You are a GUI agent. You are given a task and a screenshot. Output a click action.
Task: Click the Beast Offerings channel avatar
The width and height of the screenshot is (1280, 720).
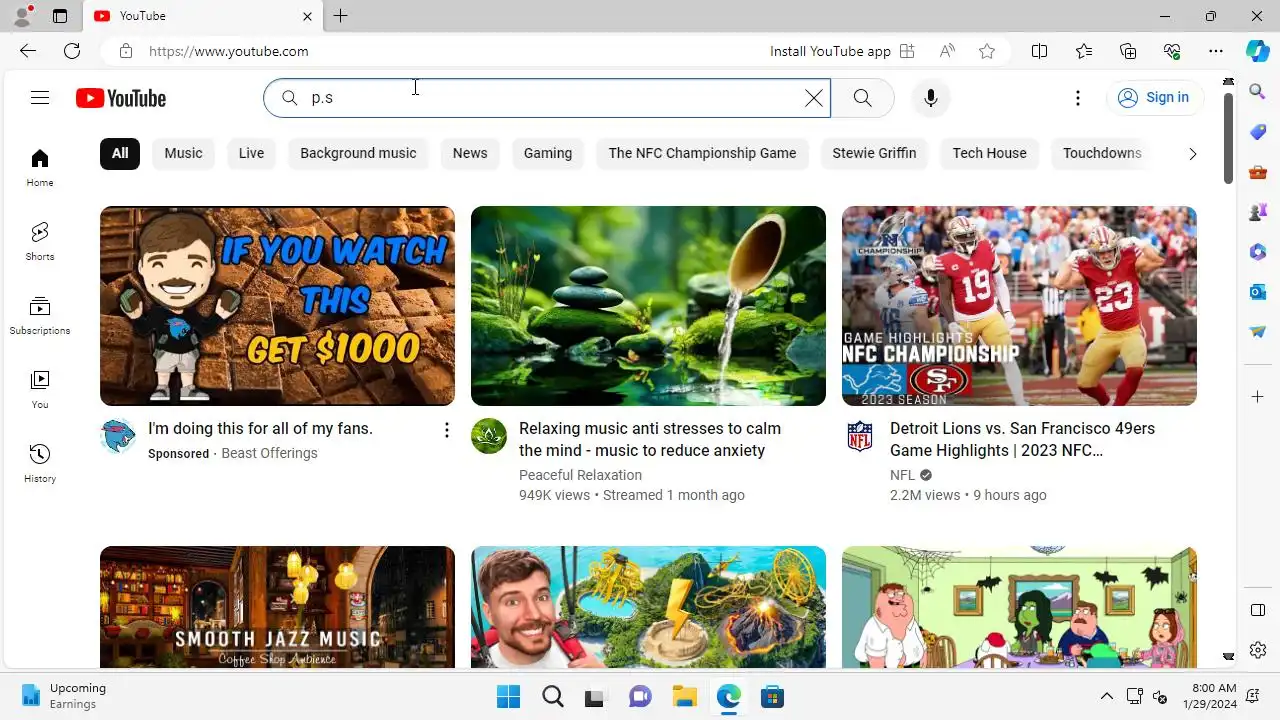118,437
